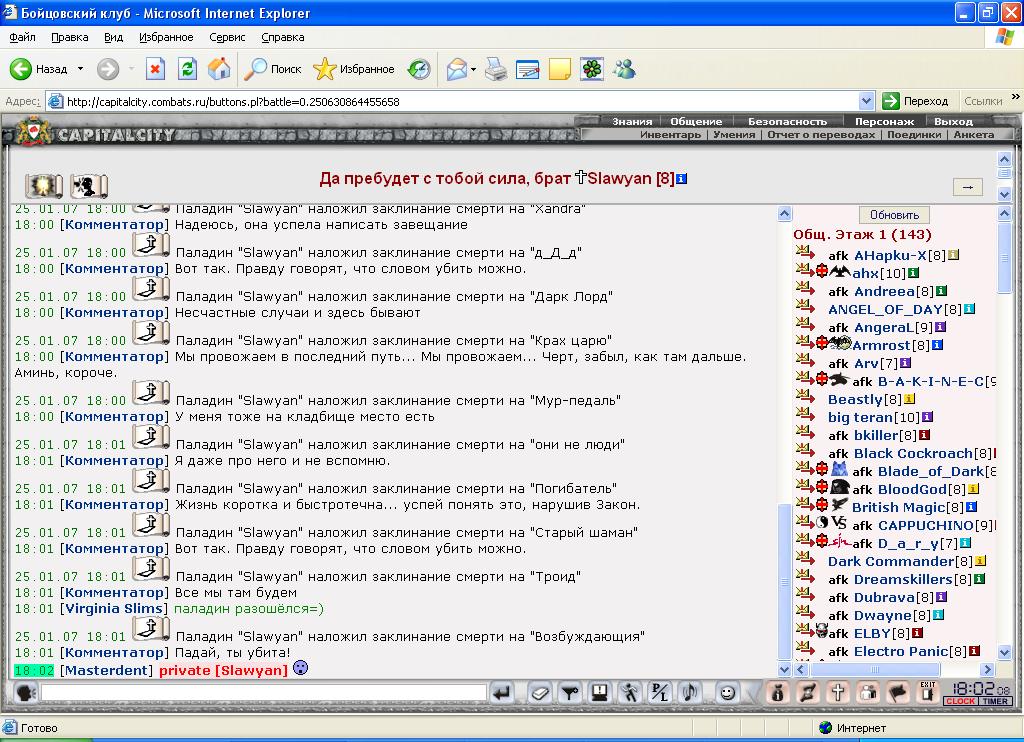1024x742 pixels.
Task: Open the Общение game tab
Action: [x=696, y=121]
